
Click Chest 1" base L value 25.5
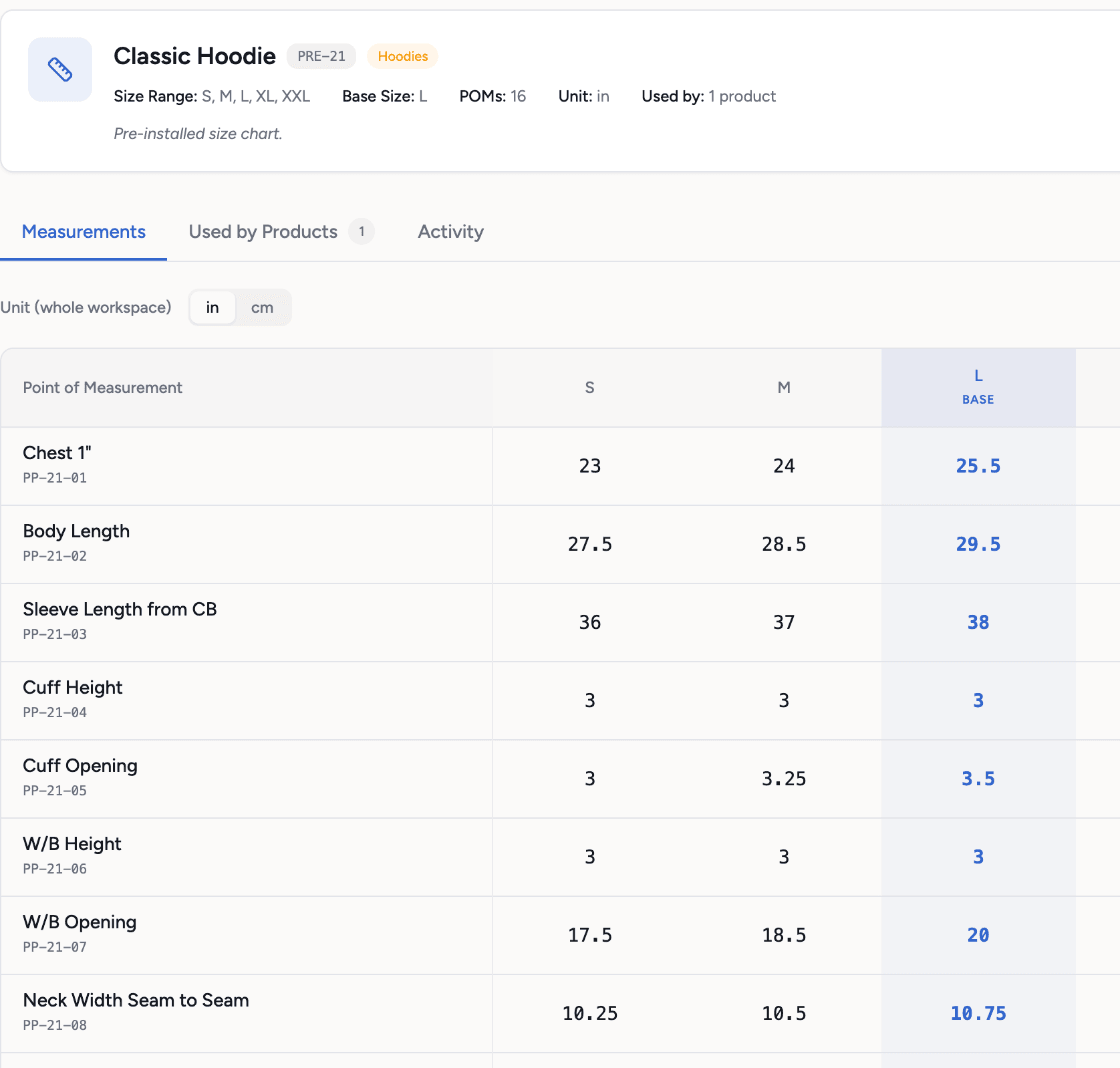pyautogui.click(x=978, y=466)
